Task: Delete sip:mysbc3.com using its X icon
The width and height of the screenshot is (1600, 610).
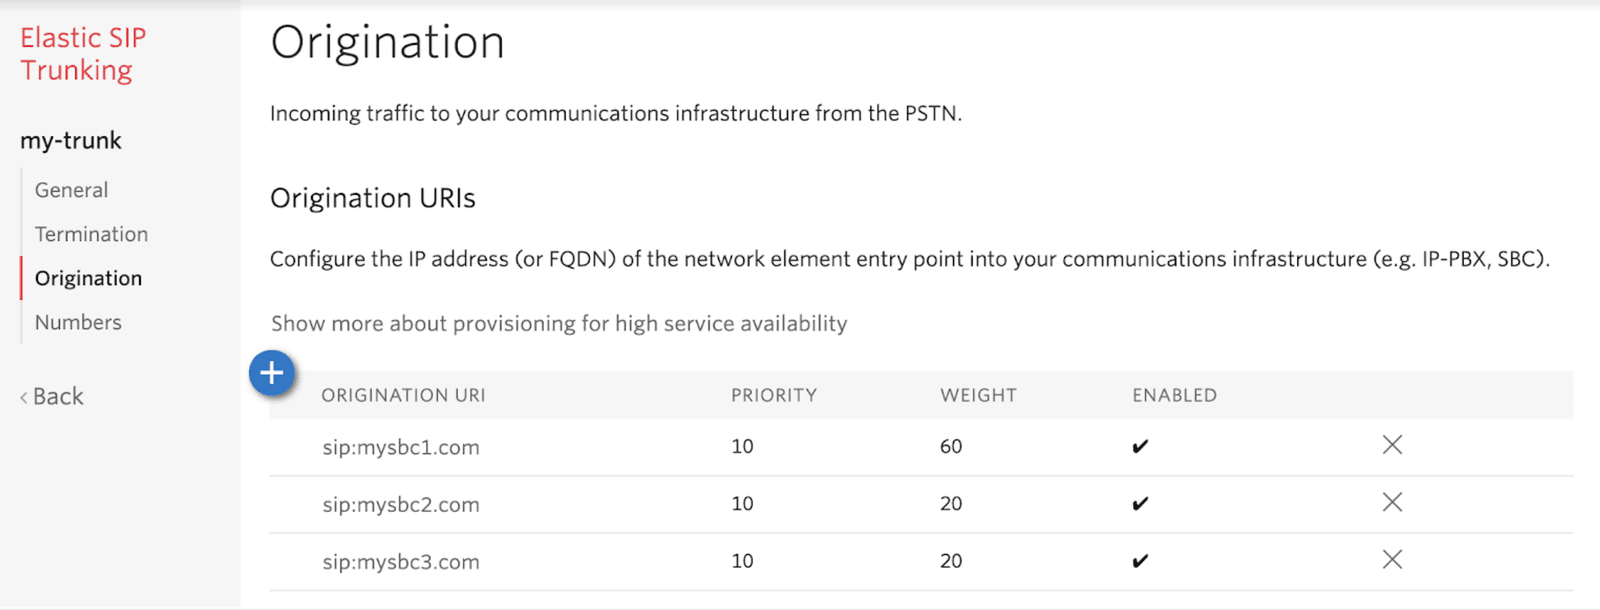Action: 1391,560
